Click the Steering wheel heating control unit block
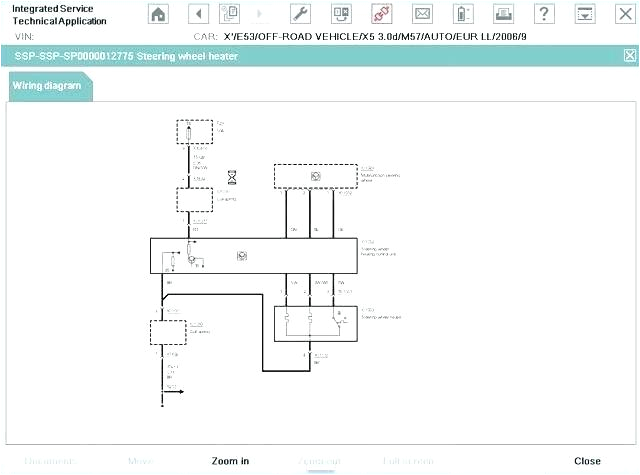 click(255, 256)
